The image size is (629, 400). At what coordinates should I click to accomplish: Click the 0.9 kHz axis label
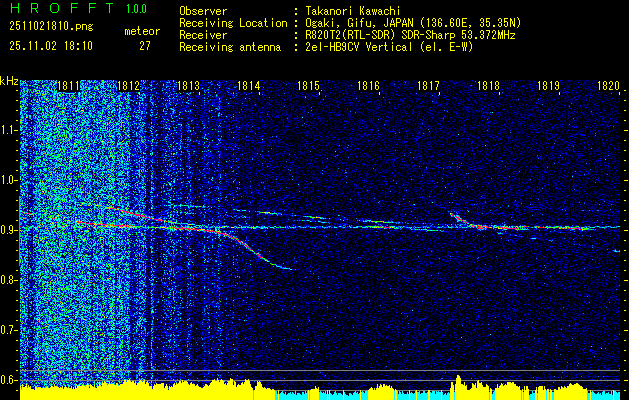click(x=8, y=230)
